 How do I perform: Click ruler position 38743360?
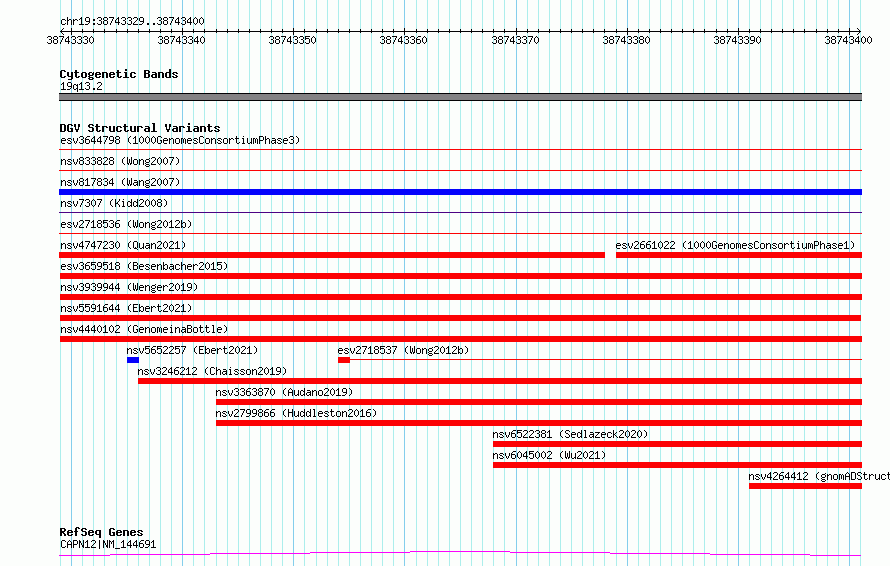(x=404, y=40)
